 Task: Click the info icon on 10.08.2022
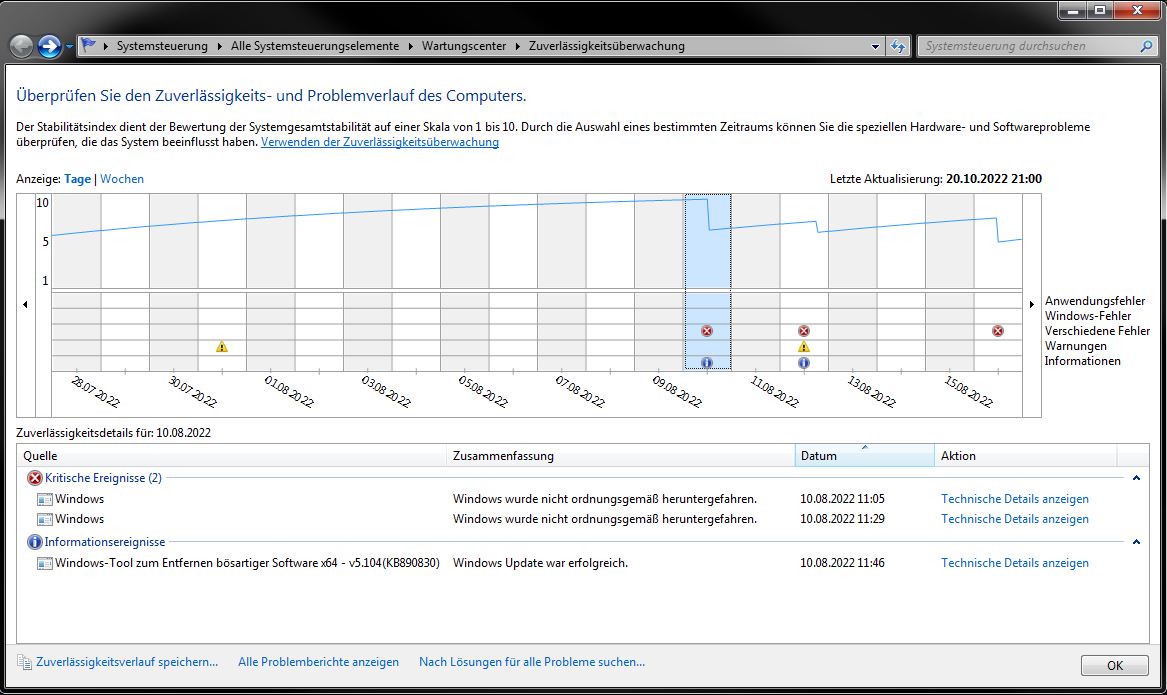point(707,363)
